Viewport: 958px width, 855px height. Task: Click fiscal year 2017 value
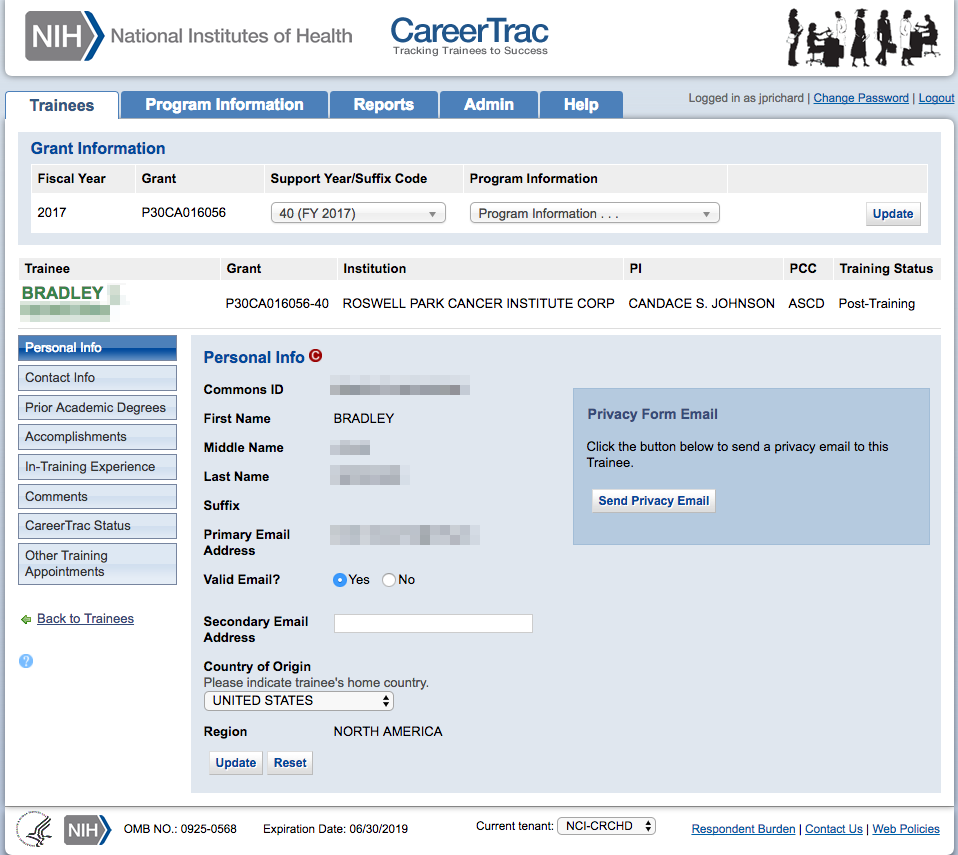coord(51,213)
